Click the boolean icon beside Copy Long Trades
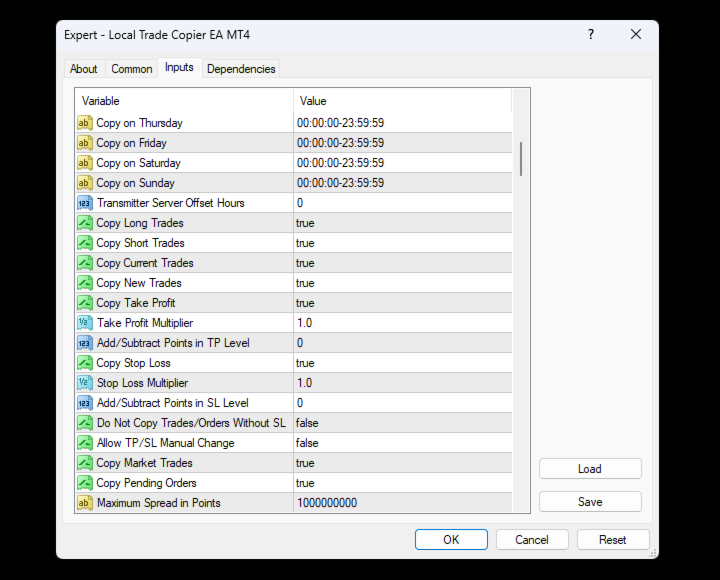 [x=85, y=223]
